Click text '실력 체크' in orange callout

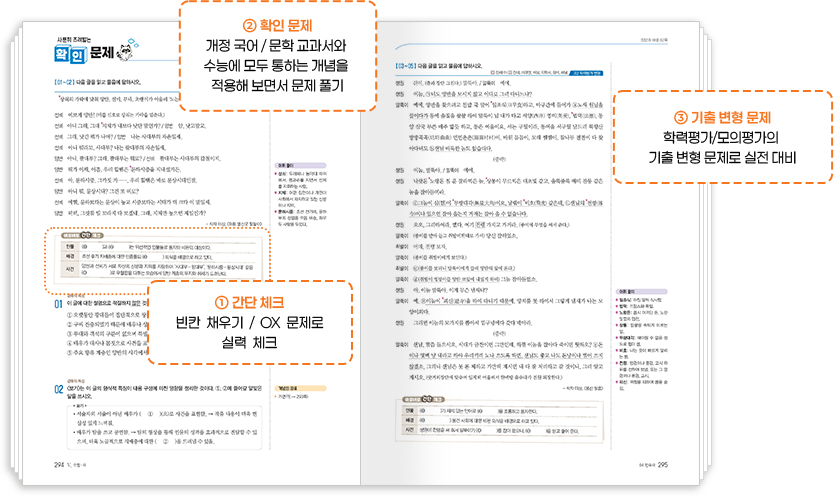[x=249, y=343]
